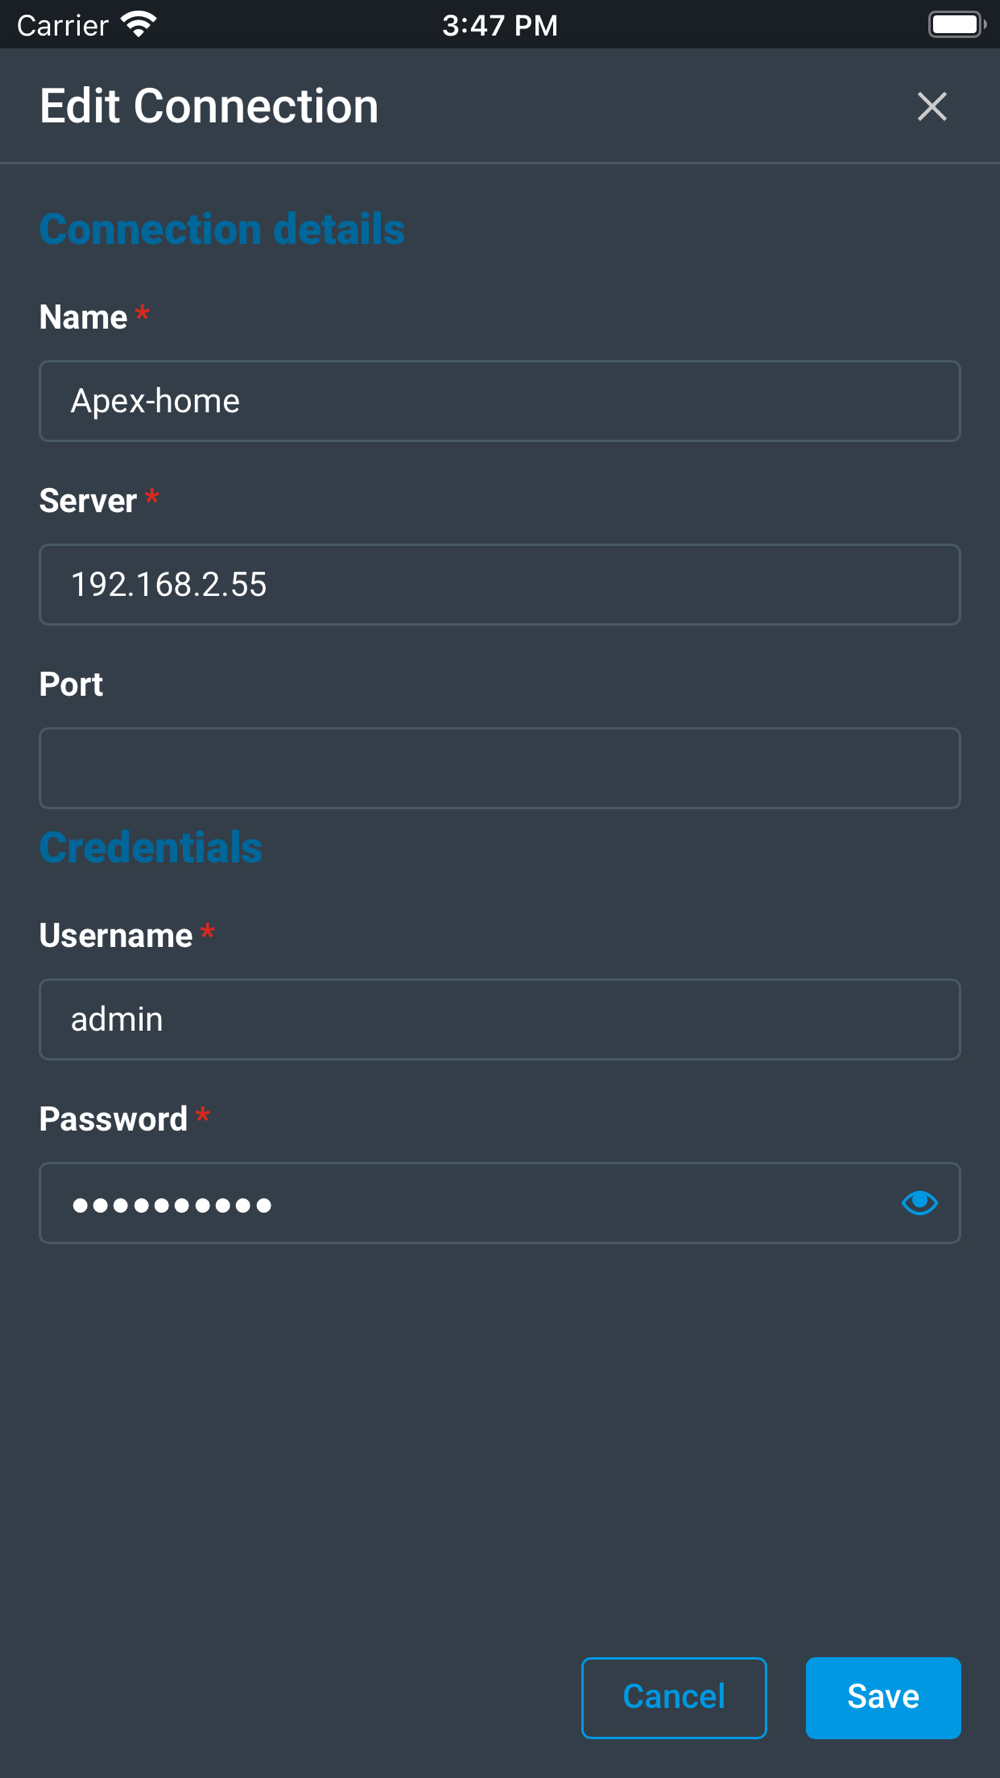The width and height of the screenshot is (1000, 1778).
Task: Click into the Username field with admin
Action: click(x=499, y=1019)
